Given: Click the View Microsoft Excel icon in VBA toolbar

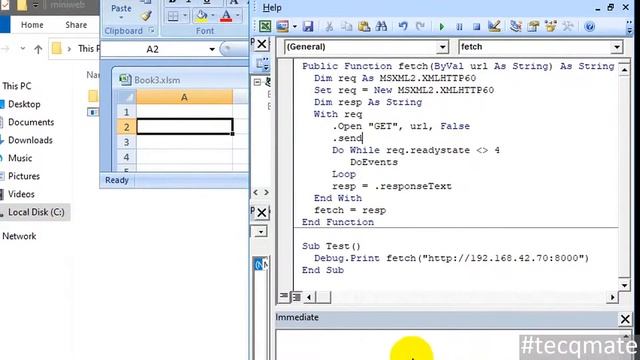Looking at the screenshot, I should 265,27.
